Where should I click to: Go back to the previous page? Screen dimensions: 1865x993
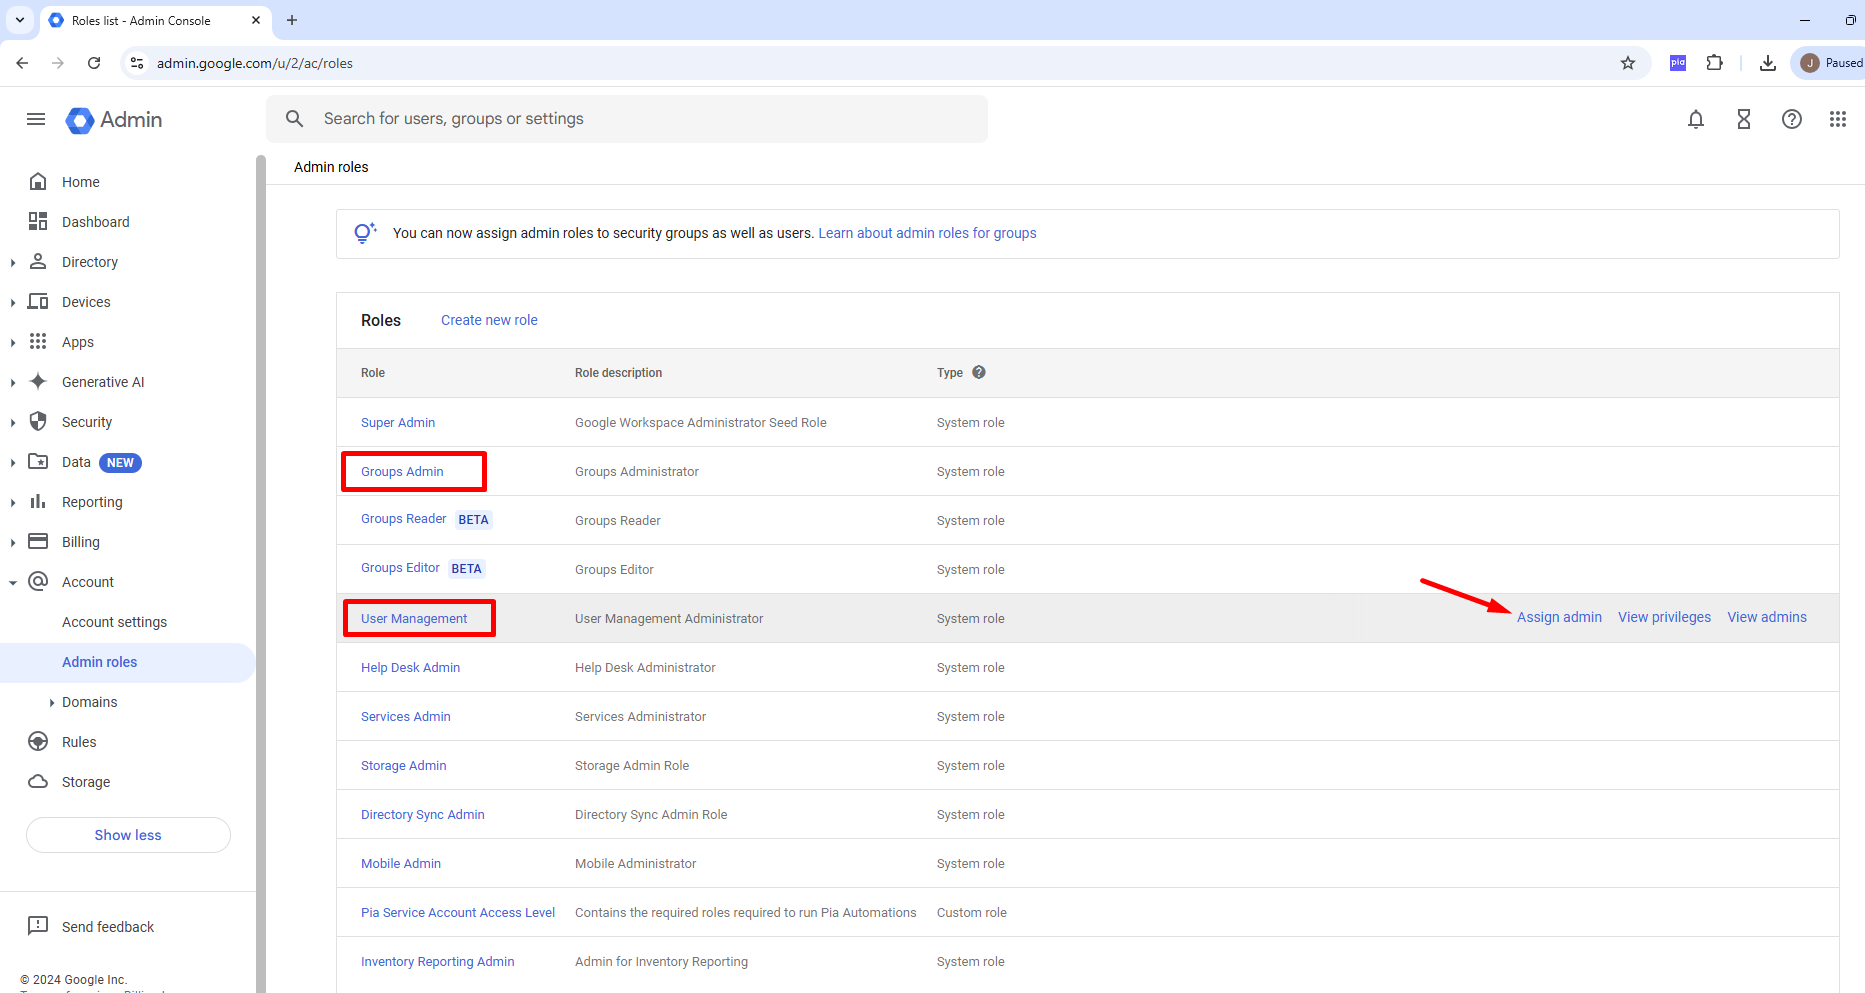[22, 63]
